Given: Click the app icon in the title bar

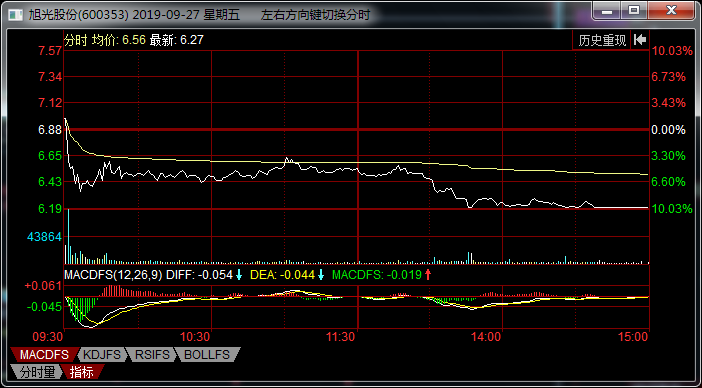Looking at the screenshot, I should point(16,15).
